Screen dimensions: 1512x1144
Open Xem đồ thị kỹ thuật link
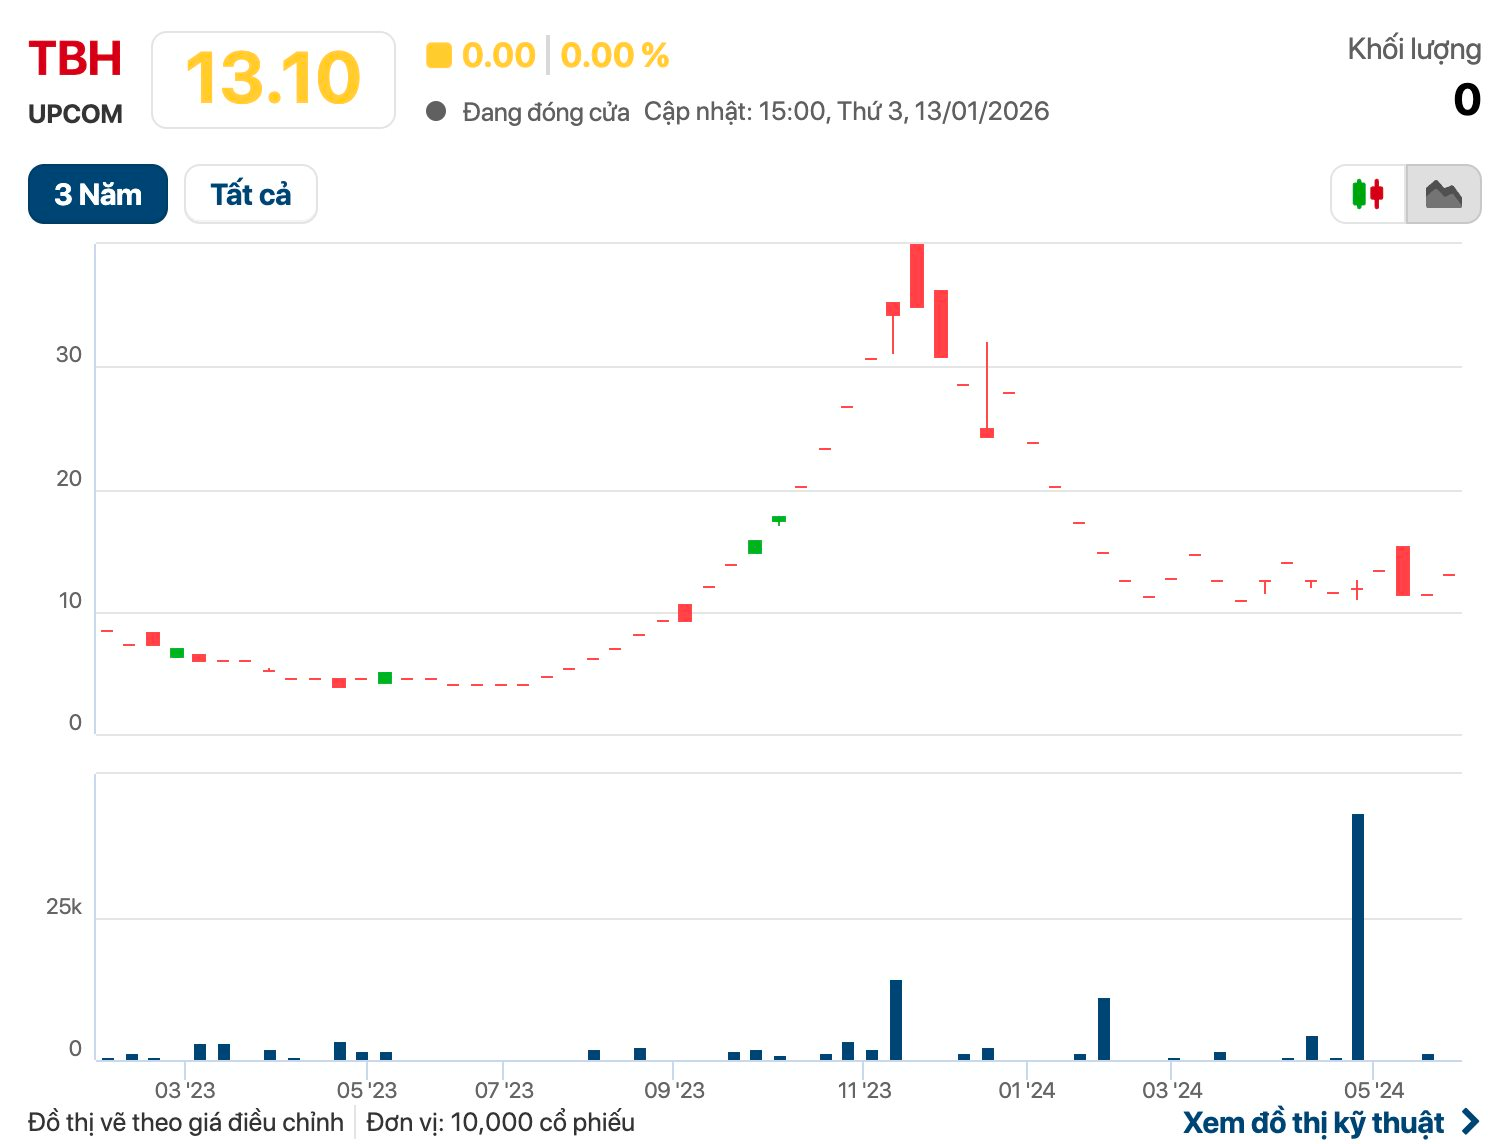click(1313, 1122)
